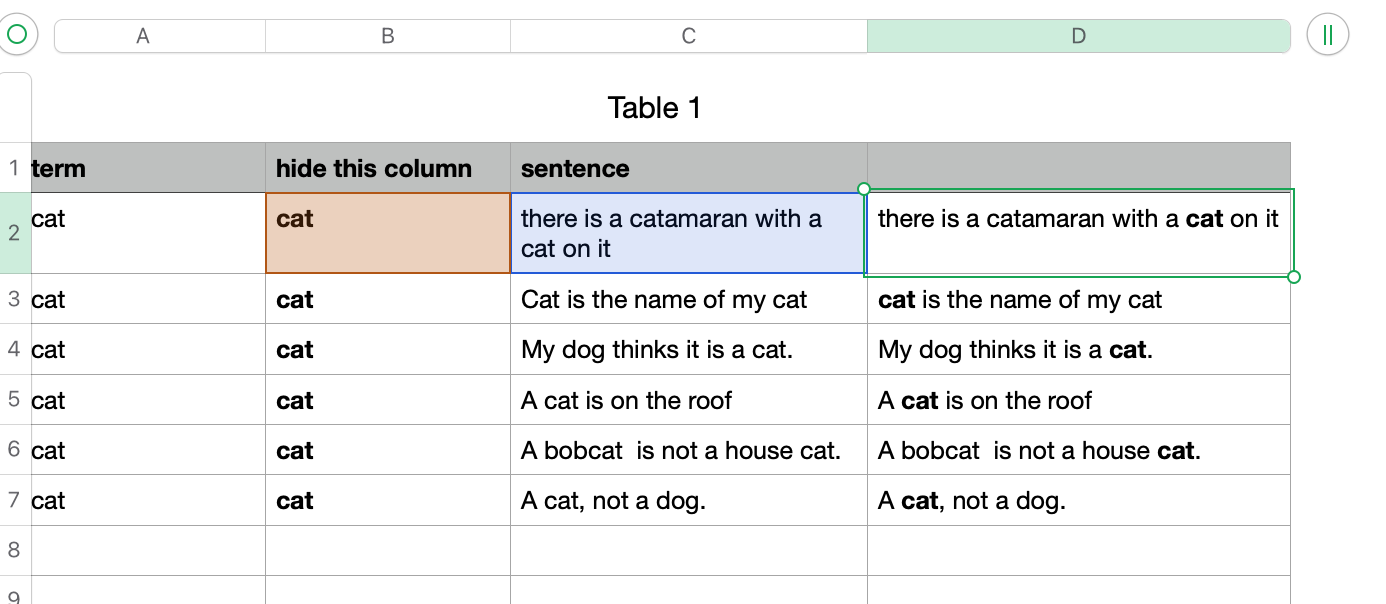Click the "sentence" header cell
The height and width of the screenshot is (604, 1386).
point(688,168)
